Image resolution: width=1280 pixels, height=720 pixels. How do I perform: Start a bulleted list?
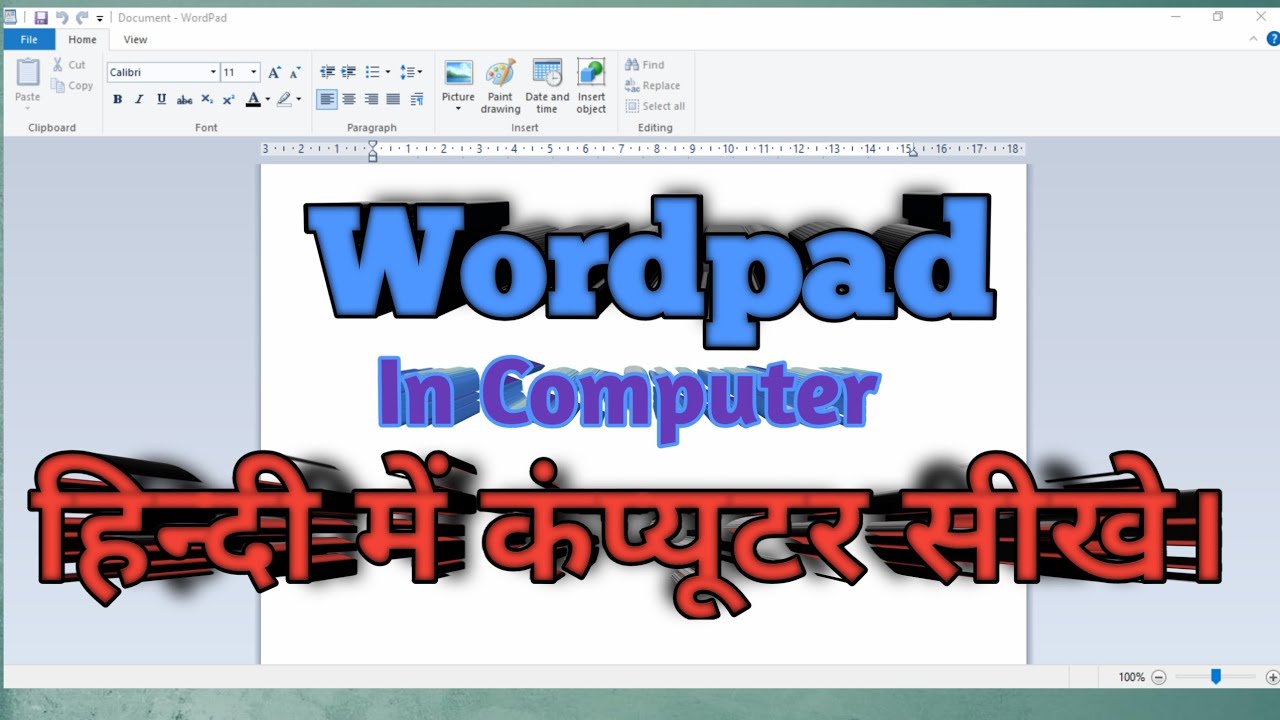pos(372,72)
